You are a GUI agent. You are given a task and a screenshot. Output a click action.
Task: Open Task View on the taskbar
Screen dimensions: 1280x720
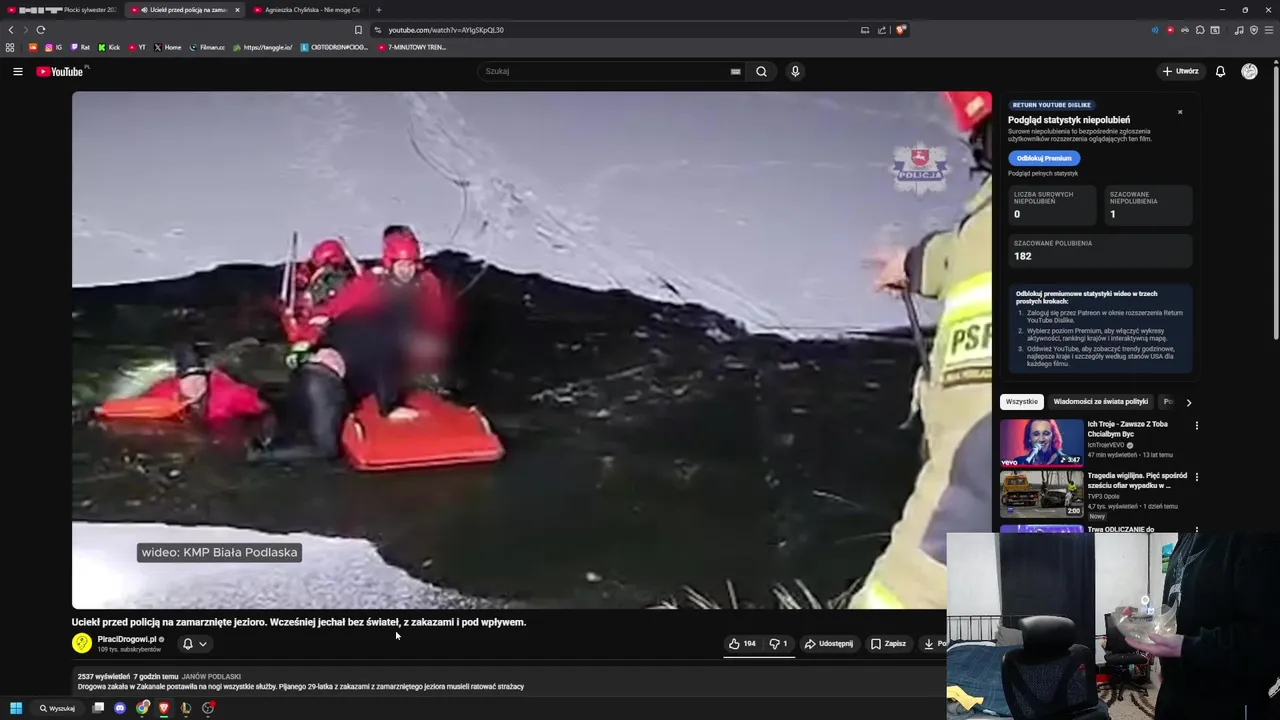tap(98, 708)
